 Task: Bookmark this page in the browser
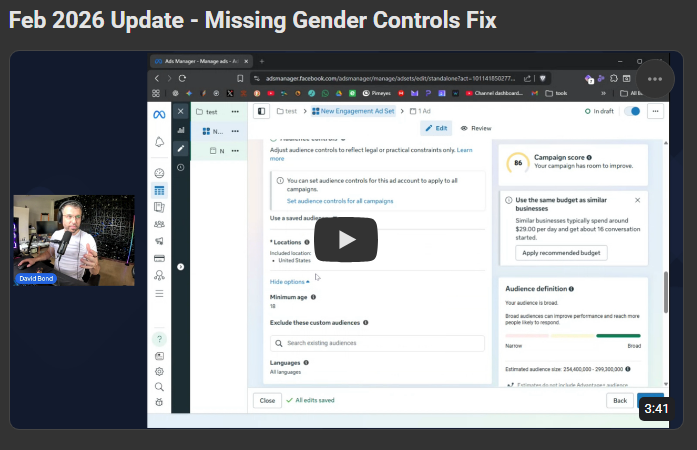coord(240,78)
